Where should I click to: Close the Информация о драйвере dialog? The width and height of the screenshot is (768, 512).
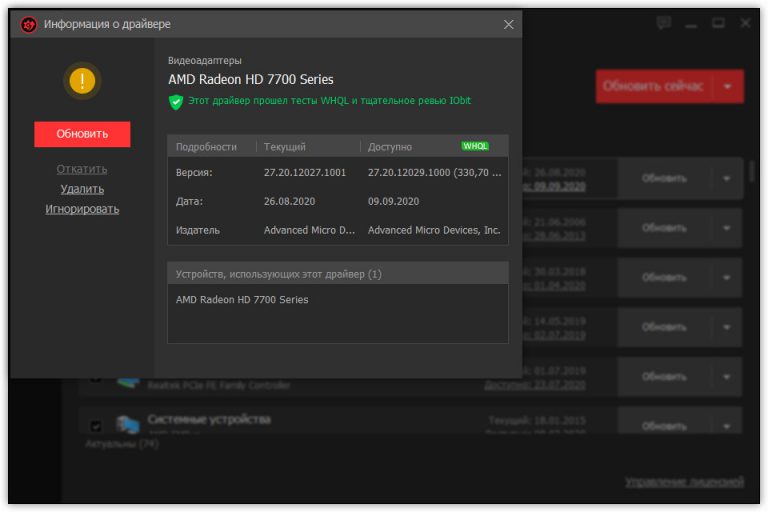point(508,24)
